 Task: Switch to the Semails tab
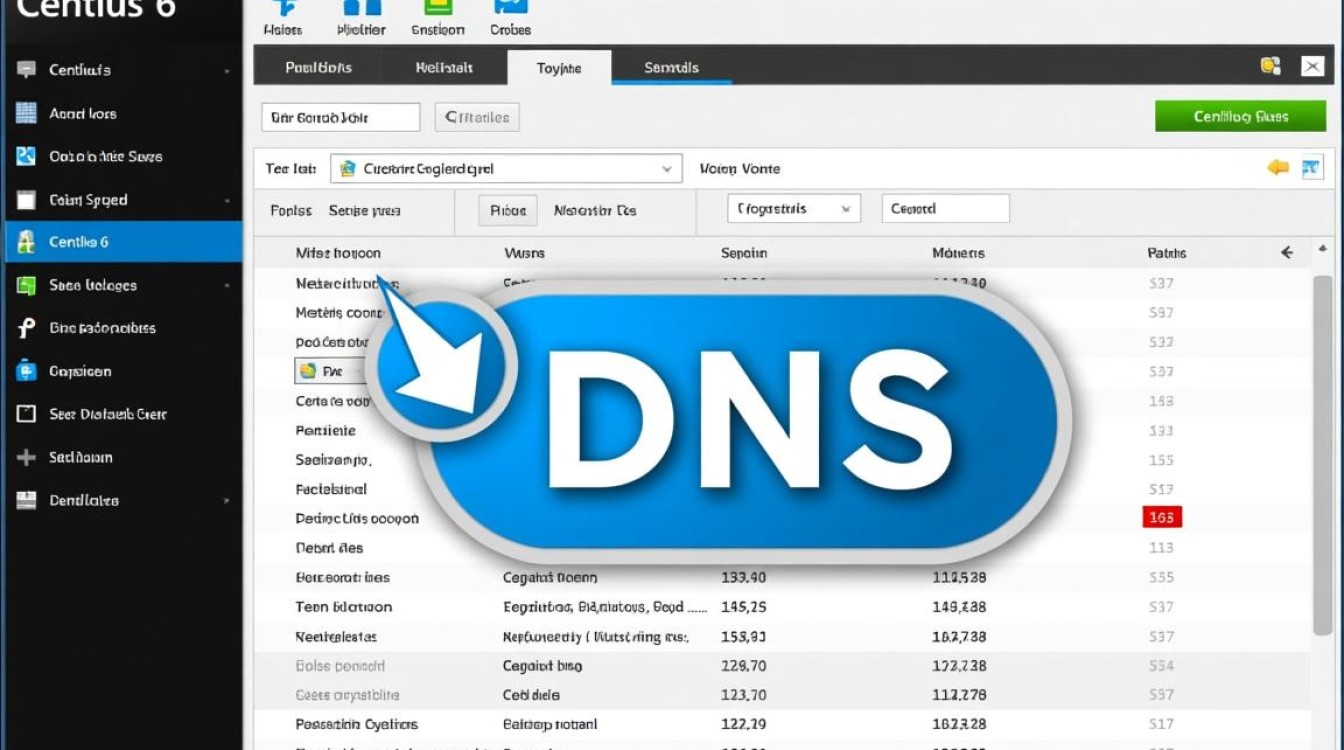(671, 67)
